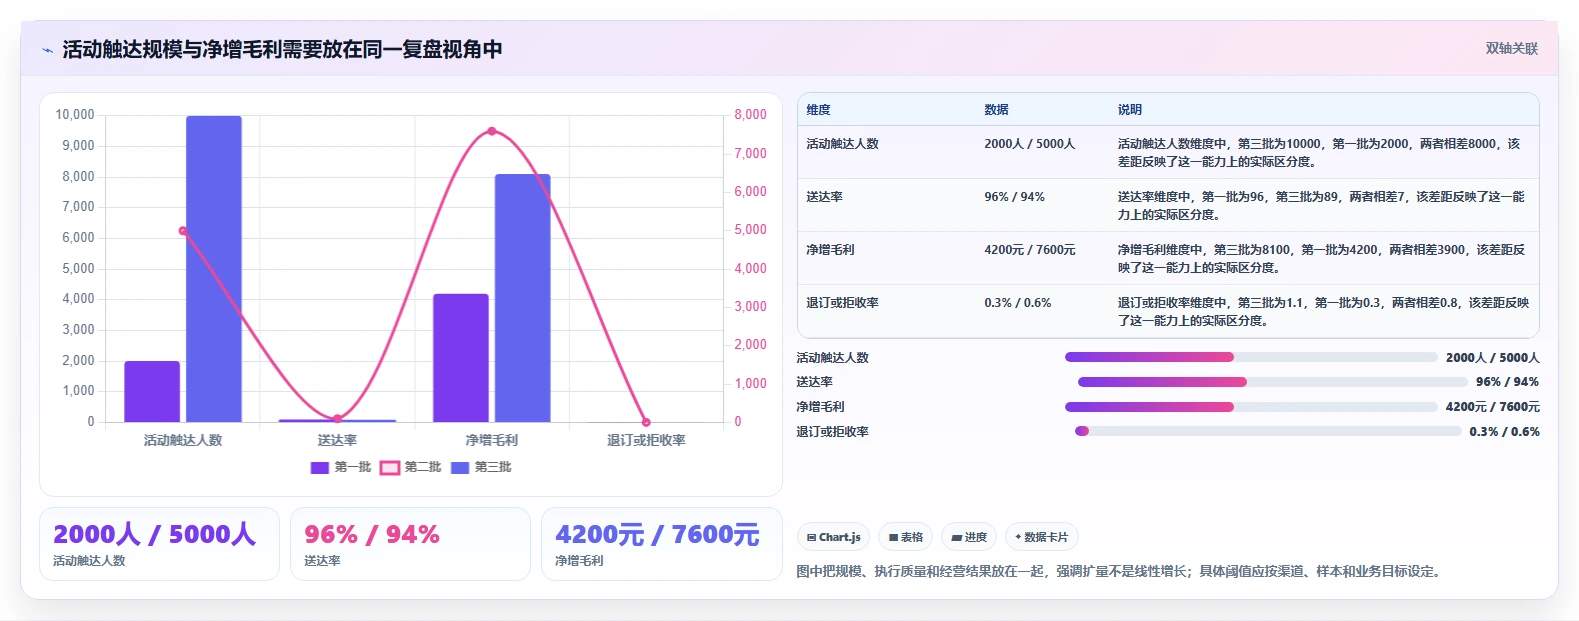This screenshot has width=1579, height=621.
Task: Click the pink line point at 退订或拒收率
Action: (x=646, y=422)
